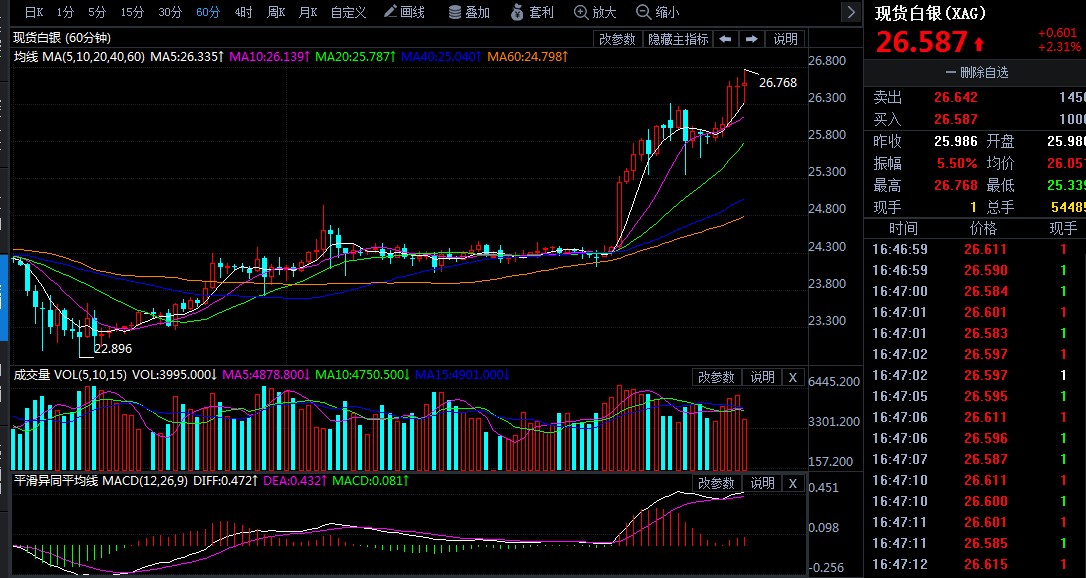This screenshot has width=1086, height=578.
Task: Toggle 隐藏主指标 to hide main indicator
Action: click(x=678, y=39)
